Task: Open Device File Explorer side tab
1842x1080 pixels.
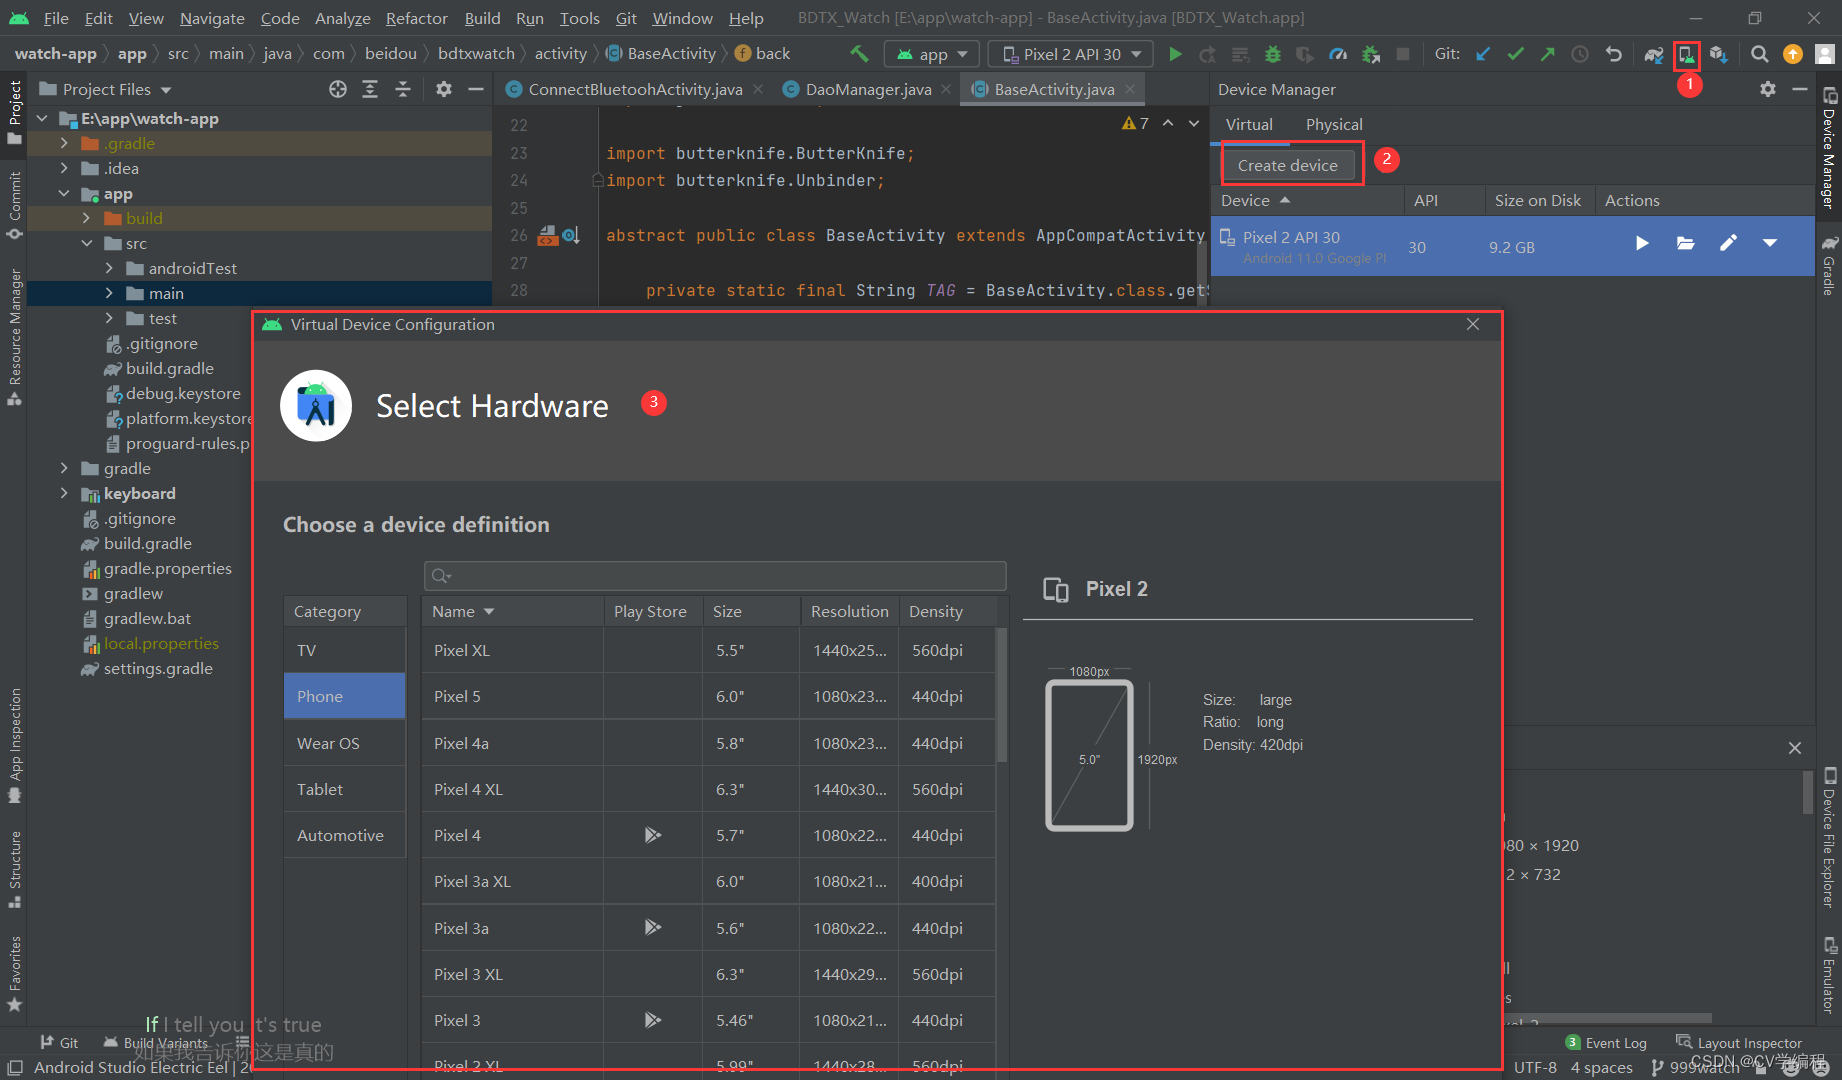Action: pyautogui.click(x=1829, y=839)
